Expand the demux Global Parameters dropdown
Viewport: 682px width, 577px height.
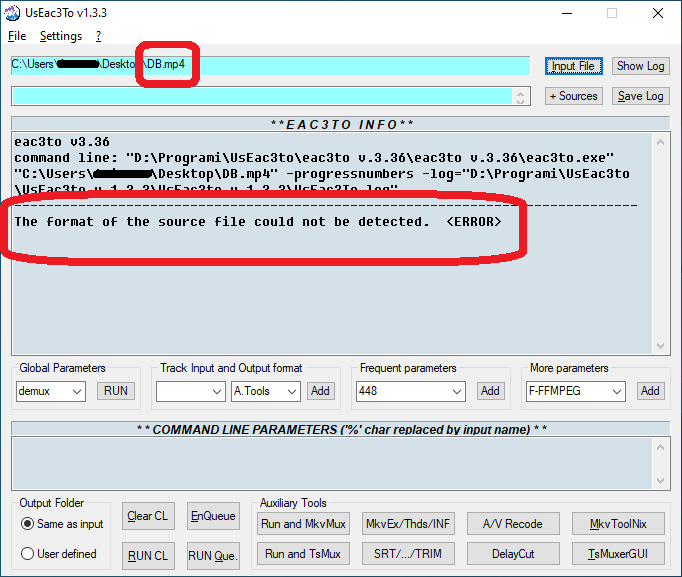77,391
